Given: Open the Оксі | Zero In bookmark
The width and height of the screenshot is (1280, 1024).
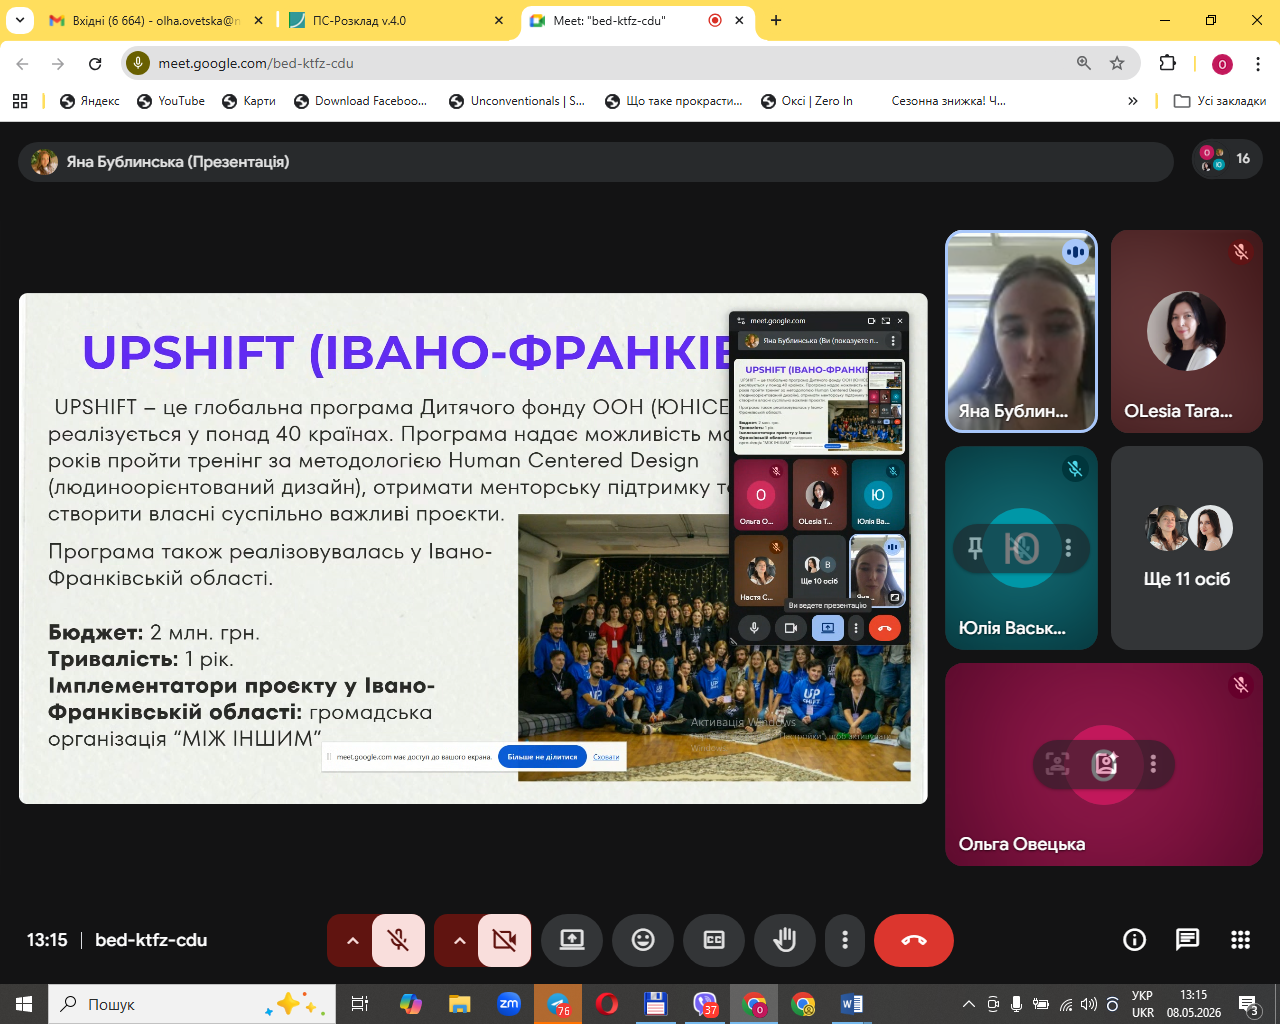Looking at the screenshot, I should (807, 101).
